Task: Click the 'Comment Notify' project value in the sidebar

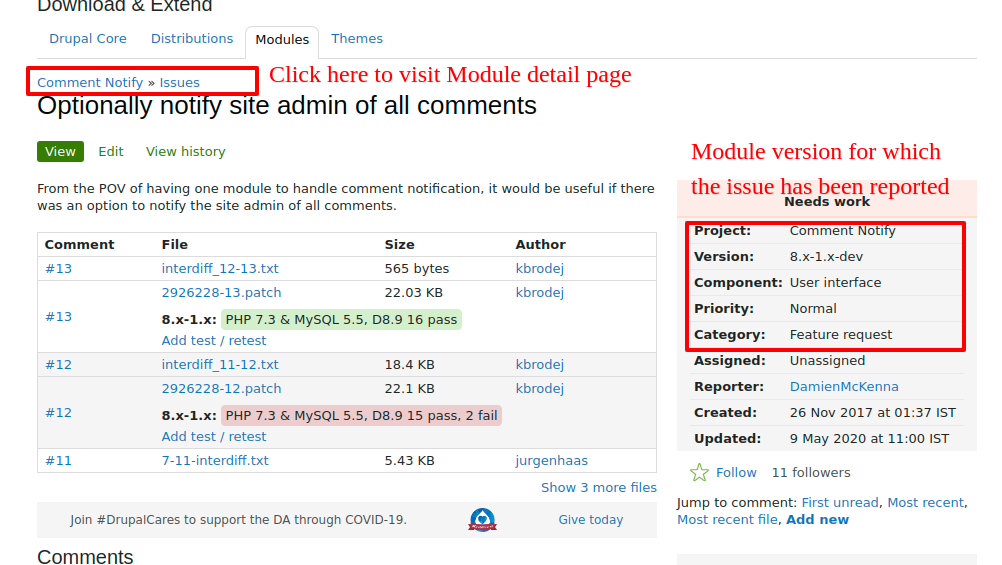Action: coord(842,231)
